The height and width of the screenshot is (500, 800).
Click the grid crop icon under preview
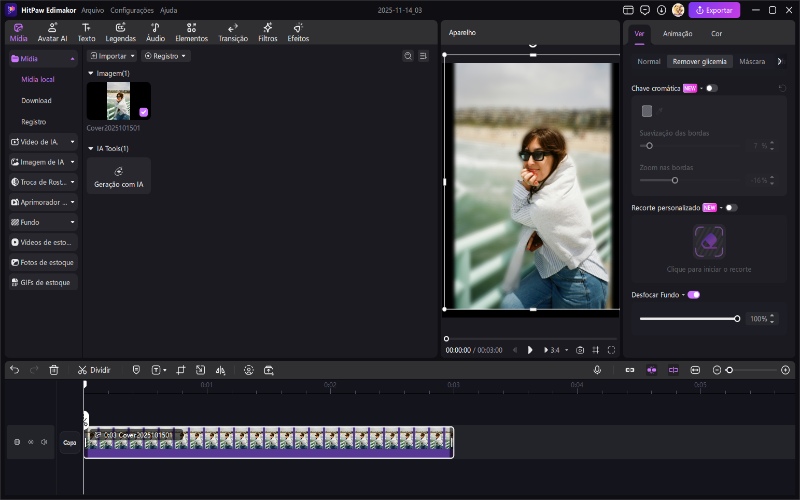click(595, 350)
